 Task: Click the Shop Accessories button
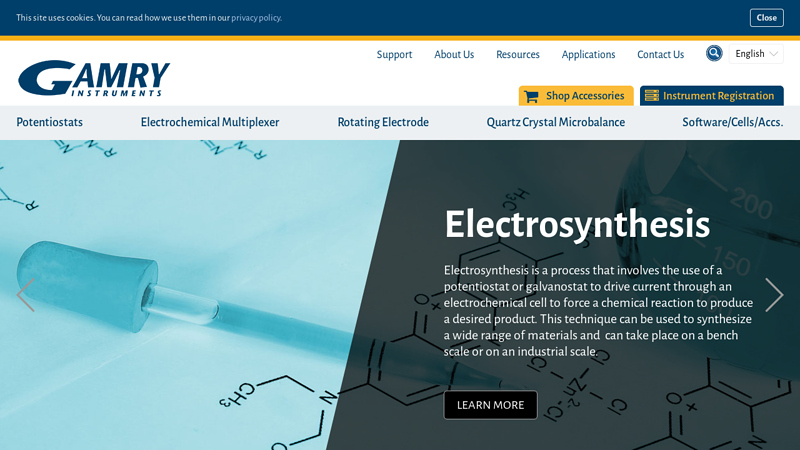[576, 96]
